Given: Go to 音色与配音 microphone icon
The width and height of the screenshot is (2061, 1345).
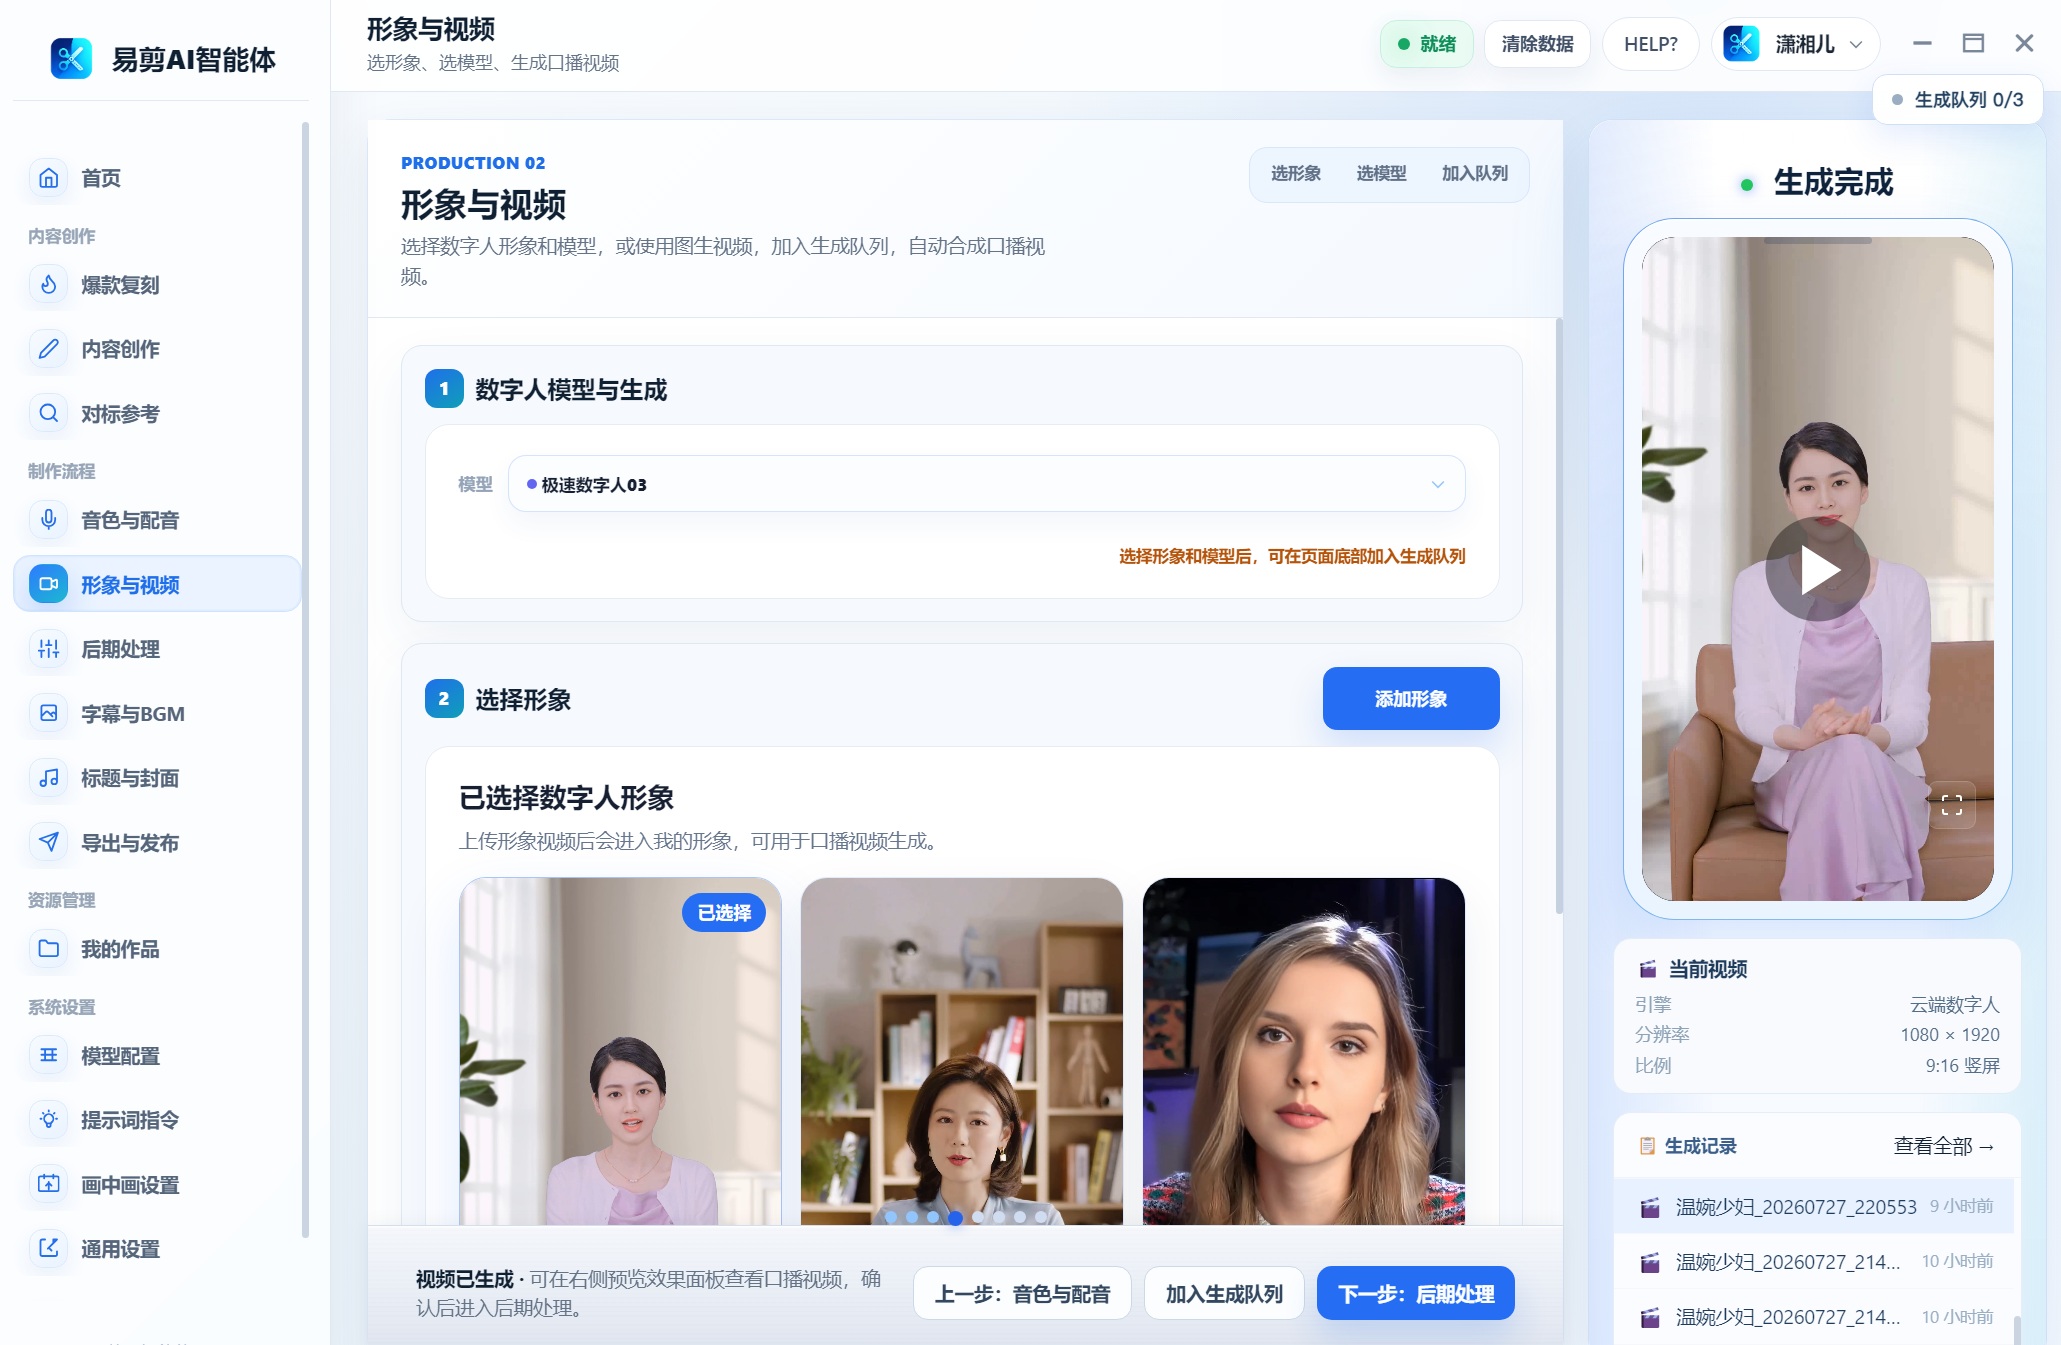Looking at the screenshot, I should (x=48, y=520).
